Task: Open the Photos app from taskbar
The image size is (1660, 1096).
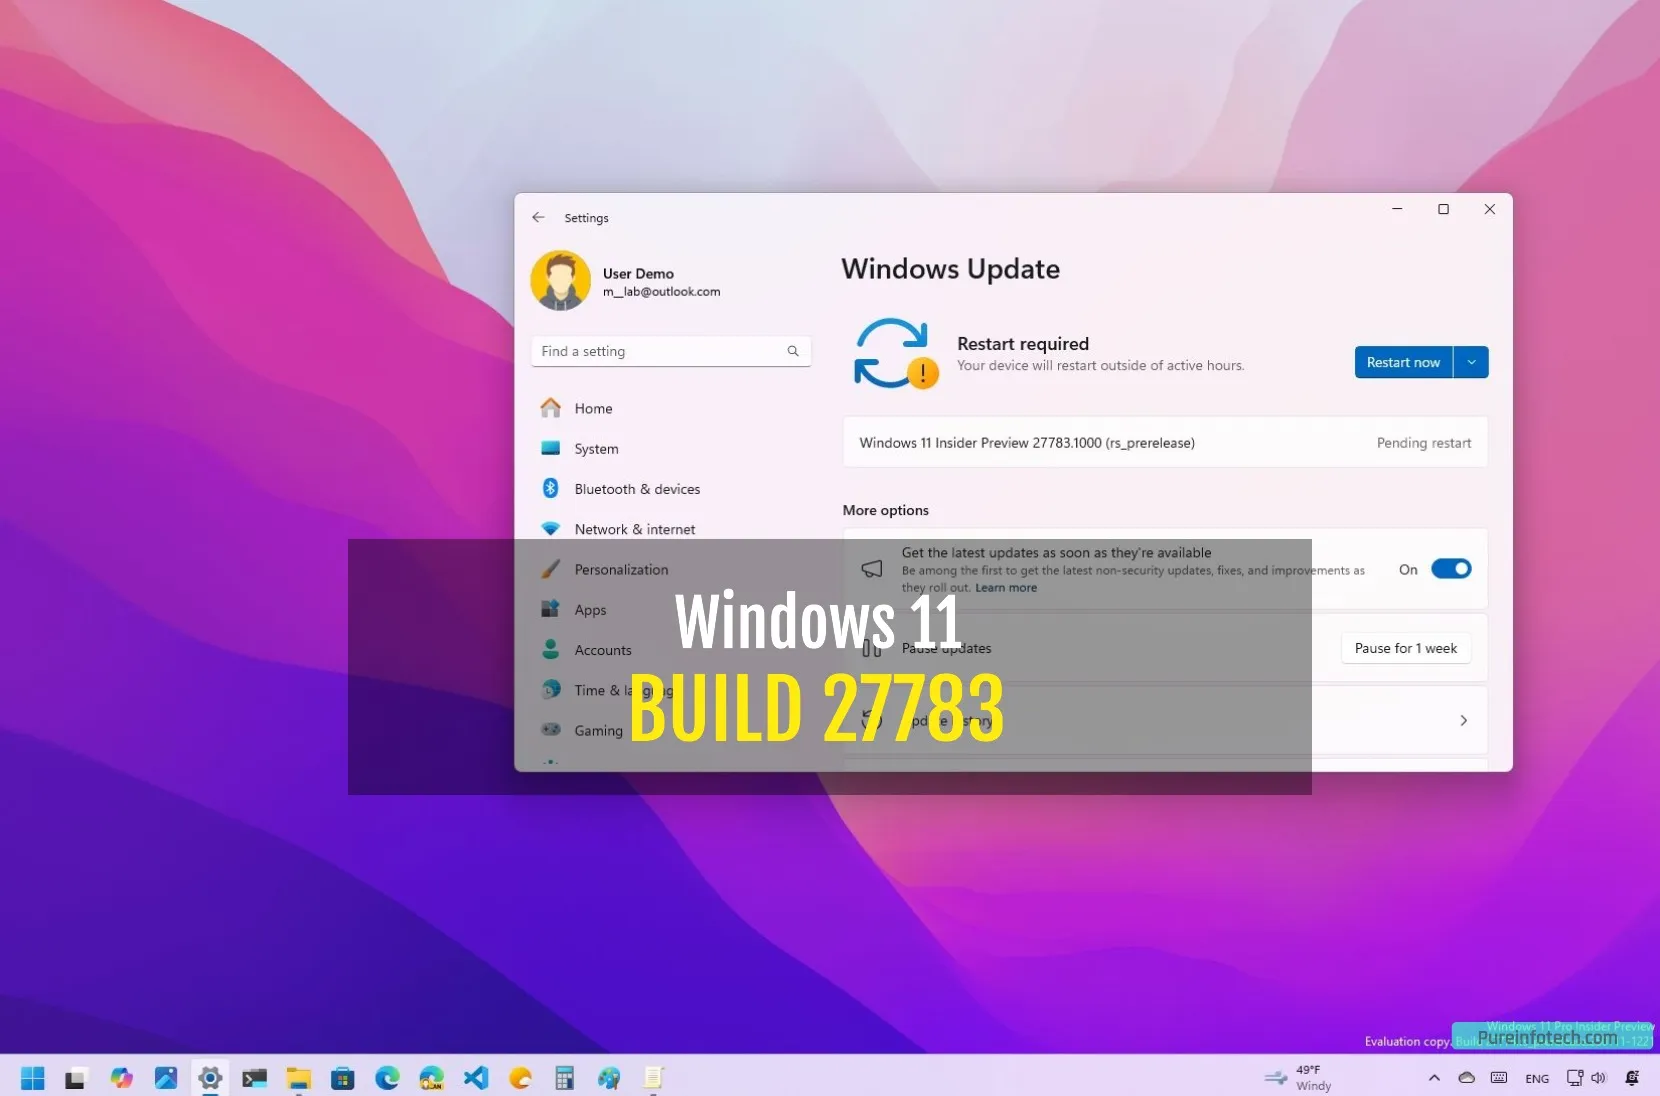Action: tap(166, 1078)
